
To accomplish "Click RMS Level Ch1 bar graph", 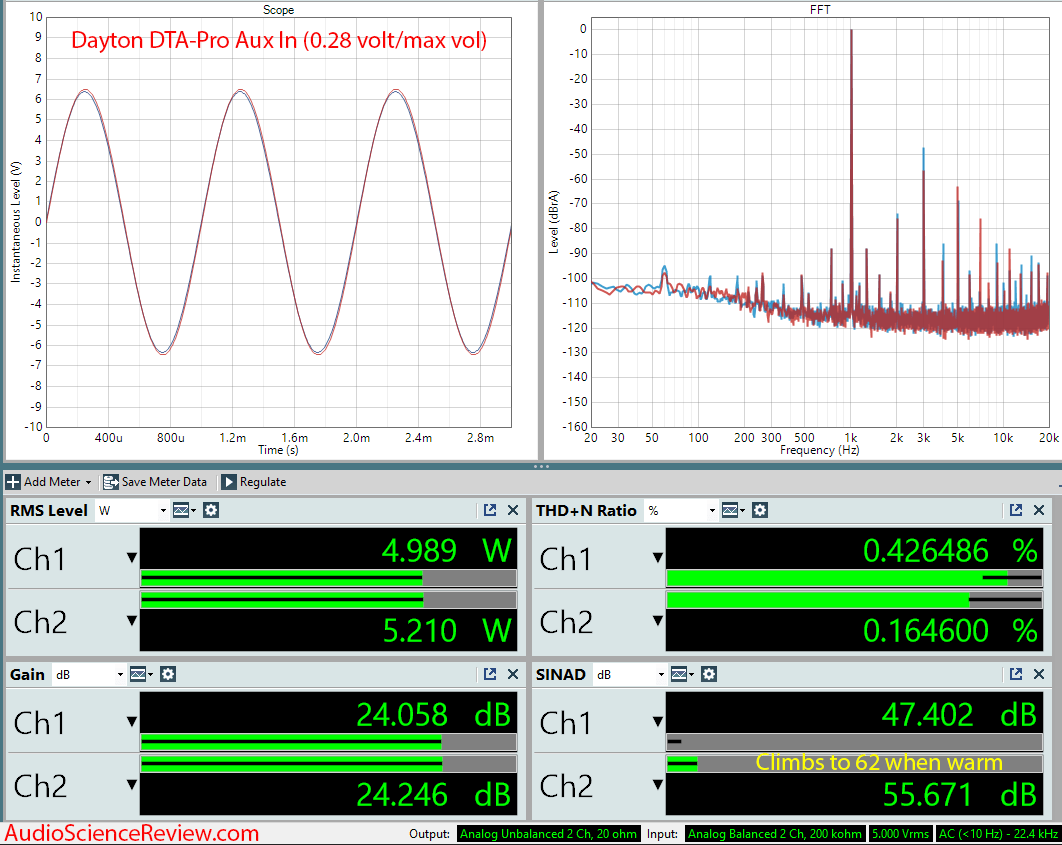I will (328, 578).
